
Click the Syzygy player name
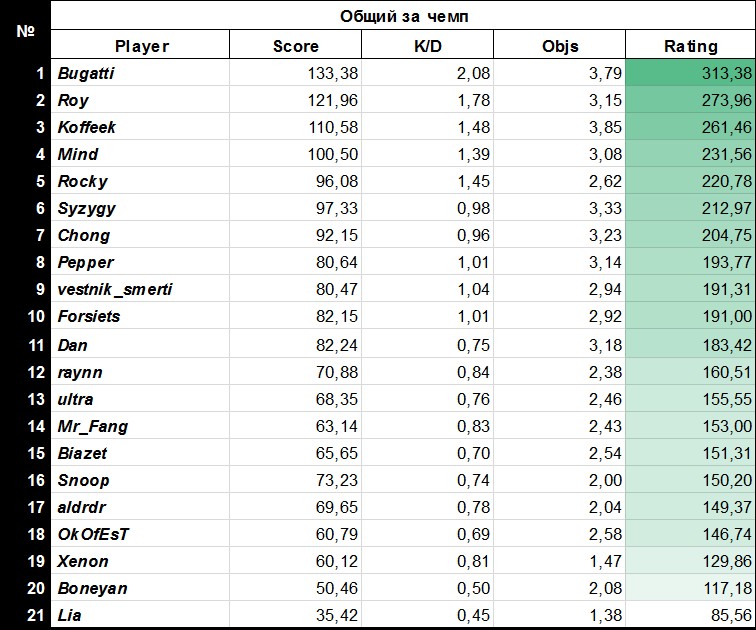[x=87, y=208]
